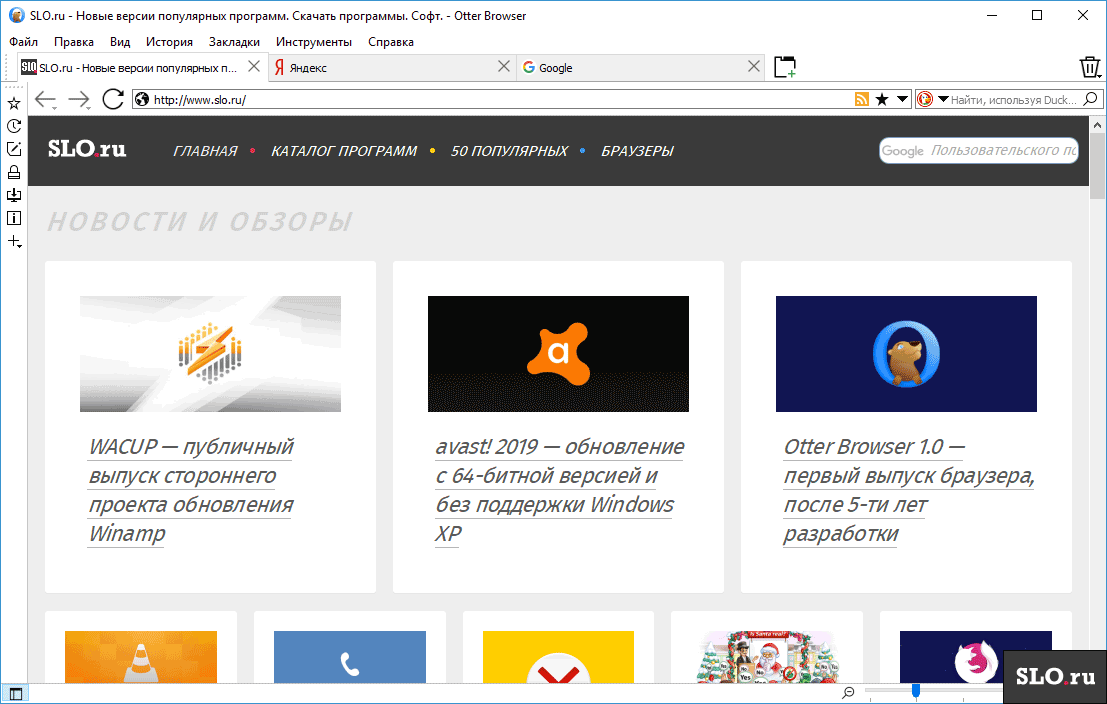Open the Файл menu
The height and width of the screenshot is (704, 1107).
[23, 42]
